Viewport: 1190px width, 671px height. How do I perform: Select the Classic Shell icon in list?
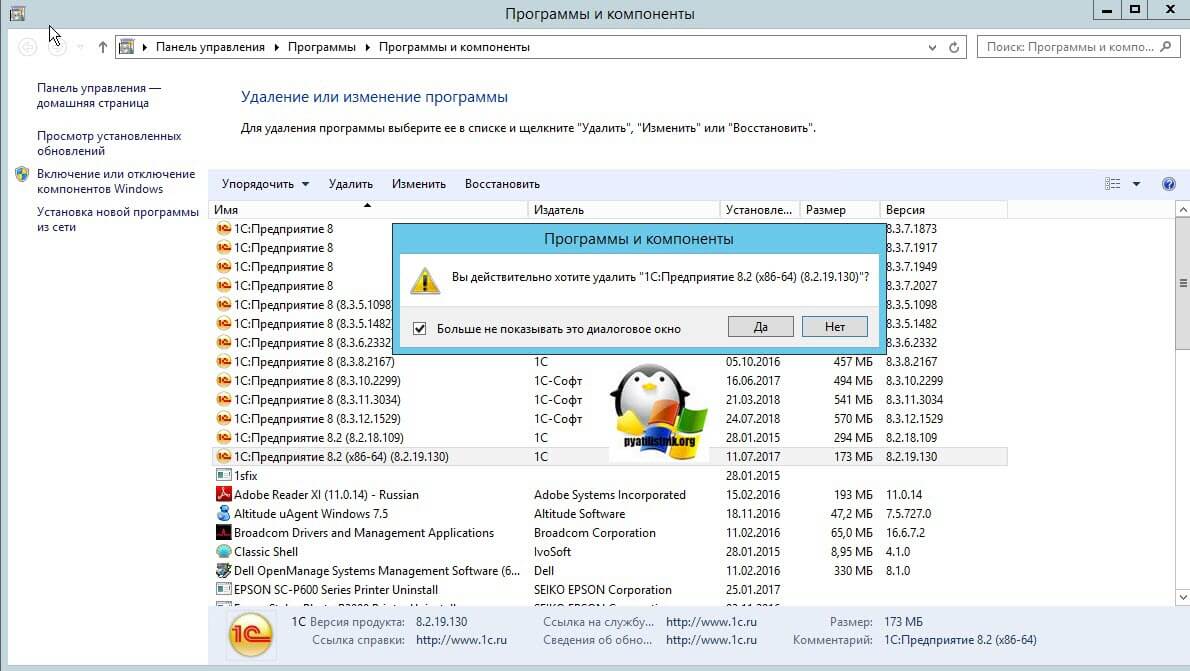coord(224,552)
